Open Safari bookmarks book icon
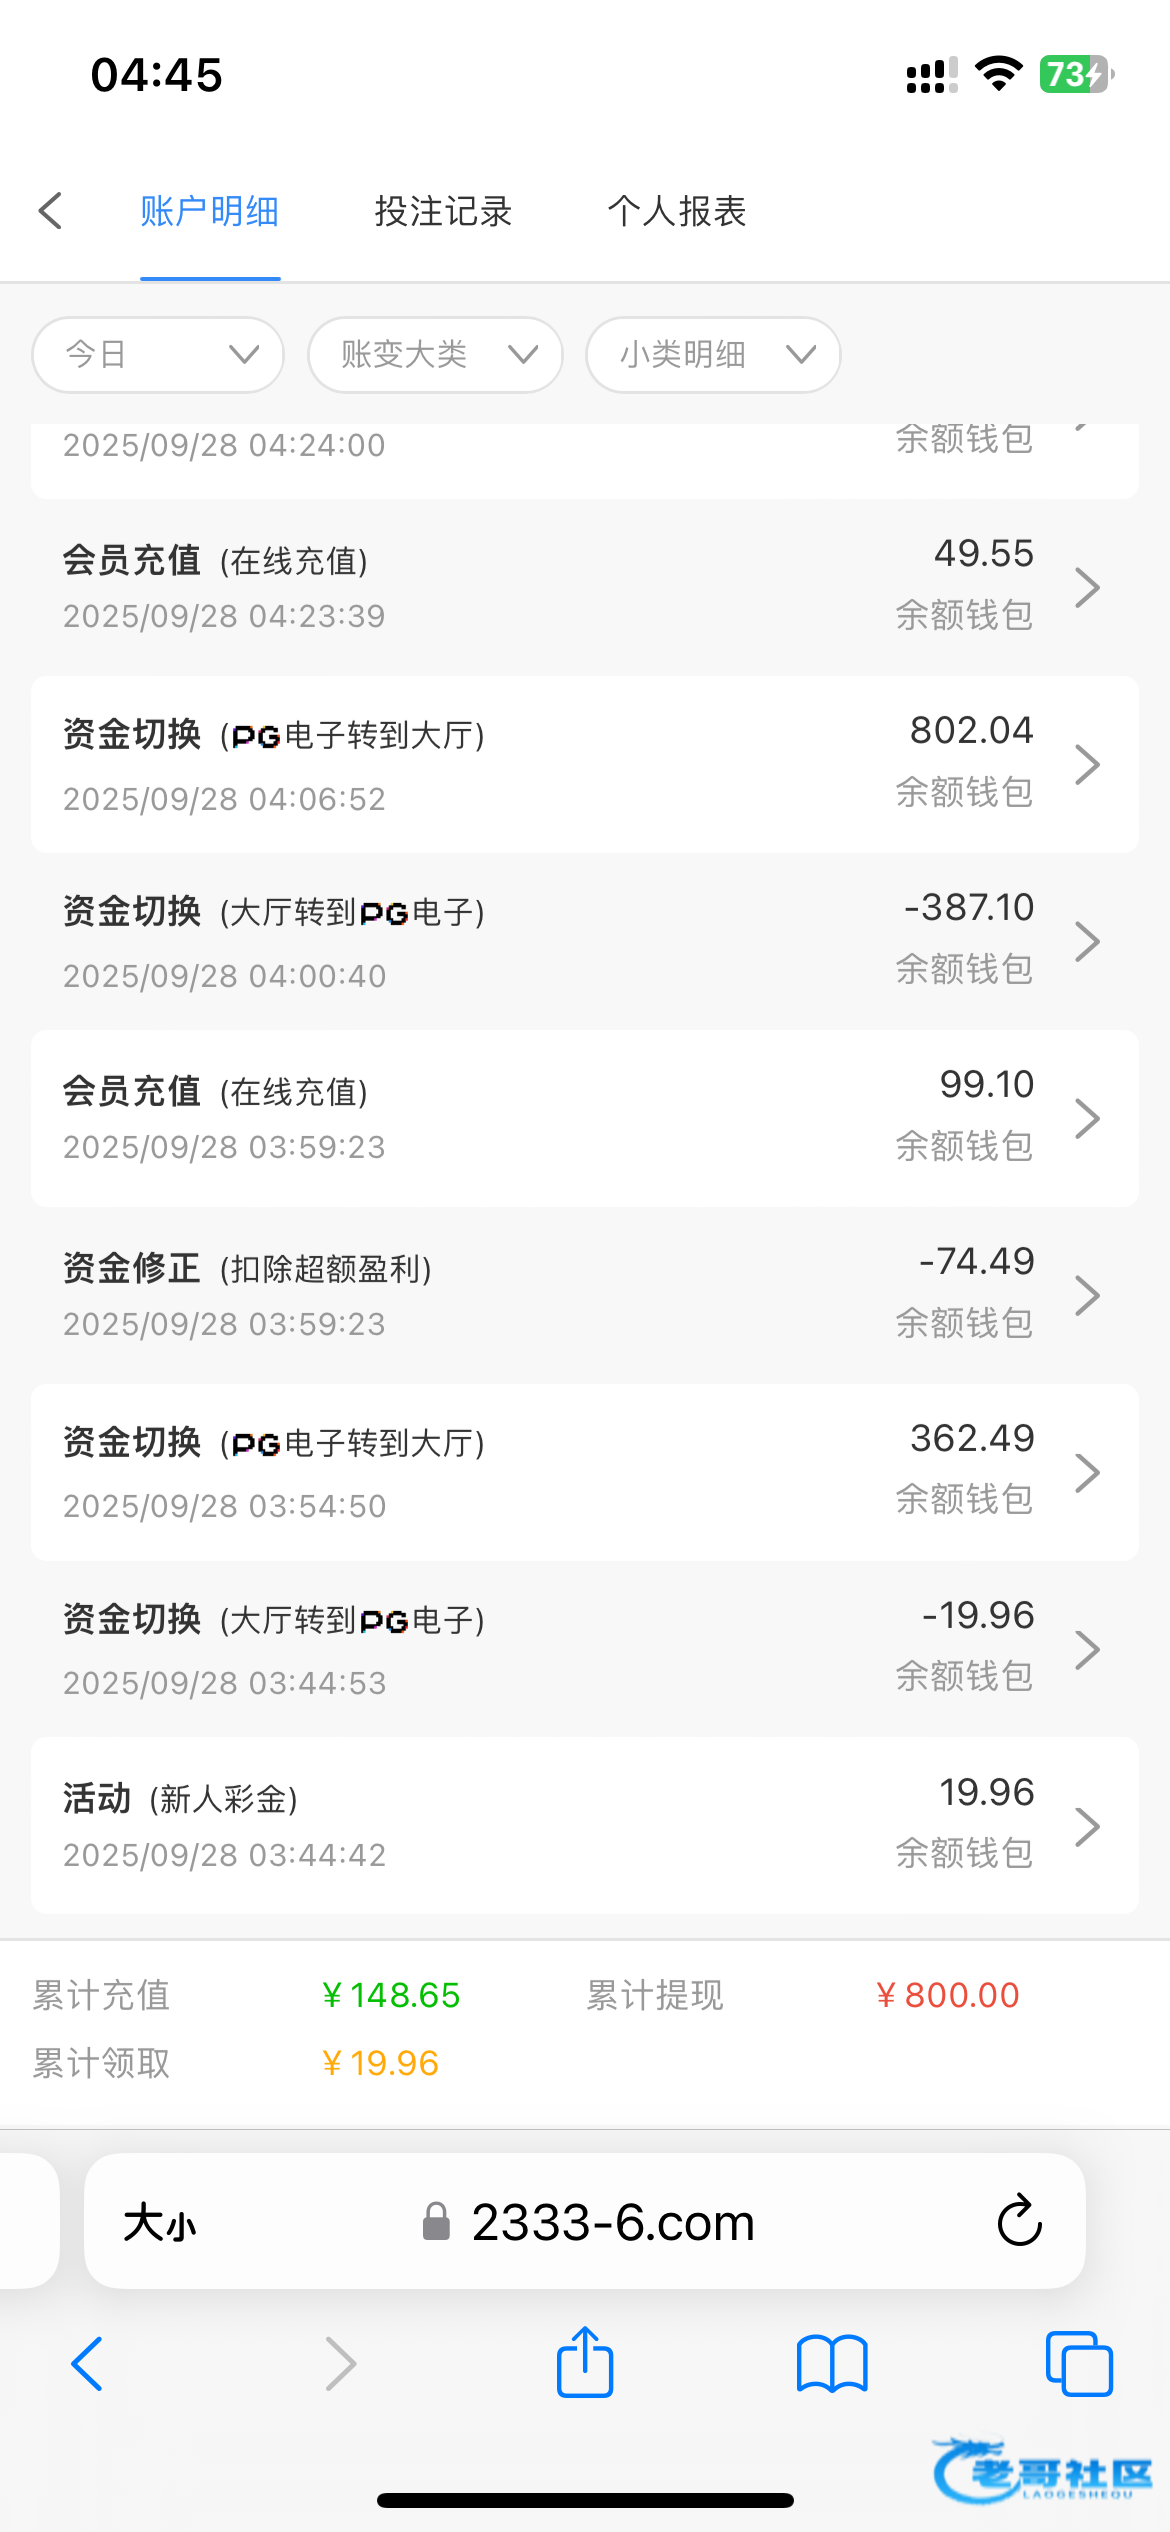The width and height of the screenshot is (1170, 2532). point(832,2364)
